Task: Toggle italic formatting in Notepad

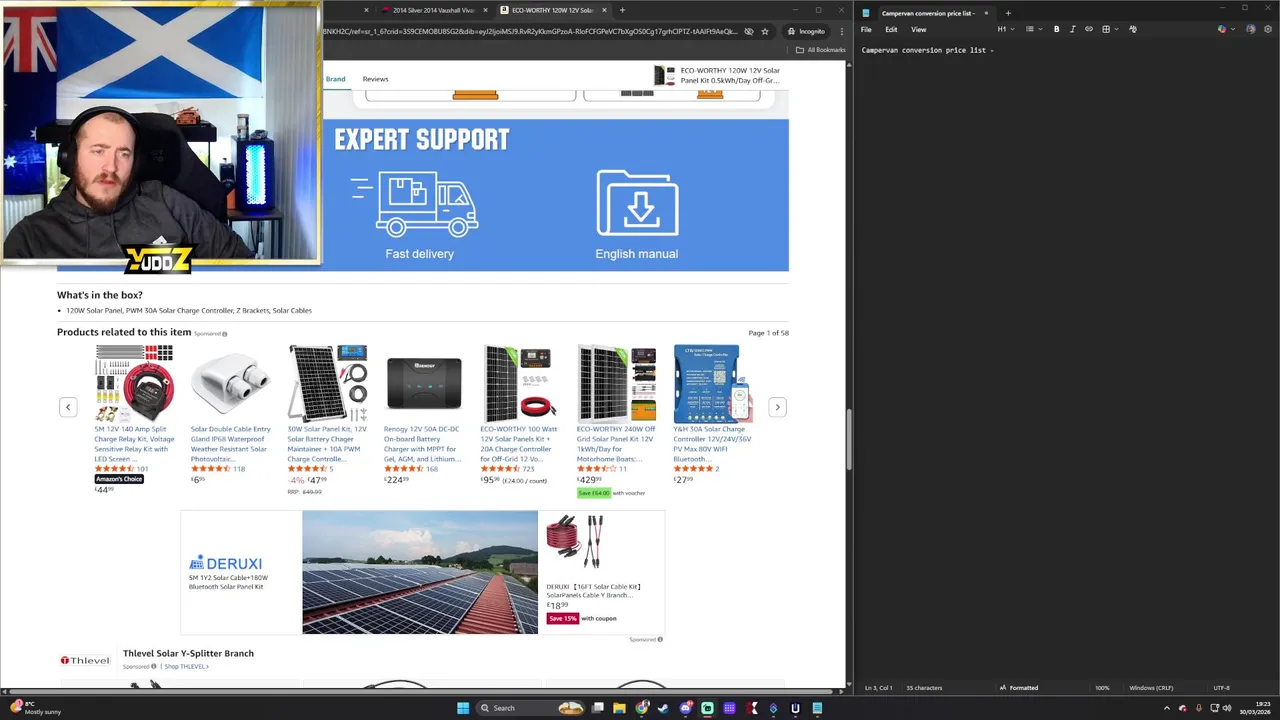Action: pos(1072,29)
